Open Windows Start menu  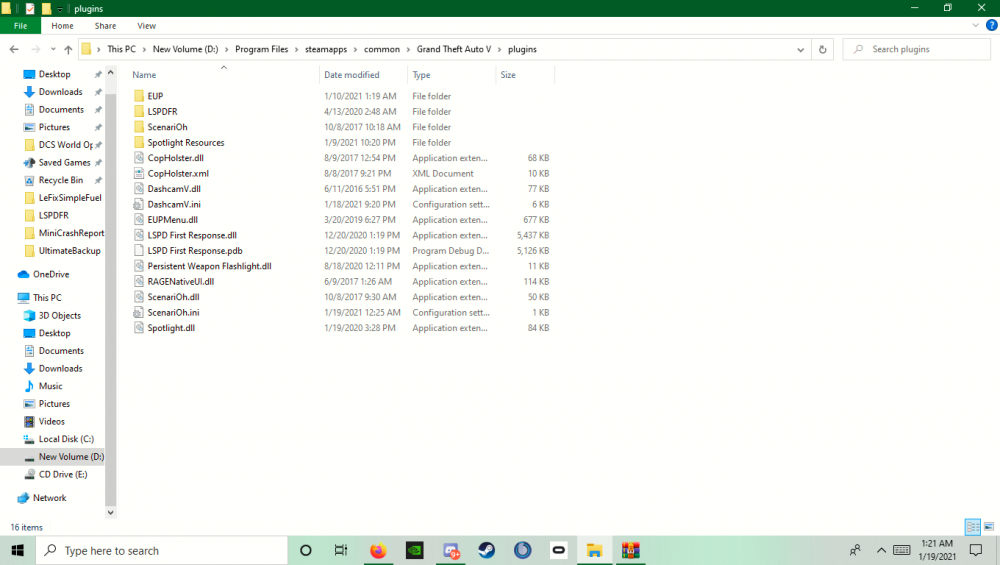[18, 550]
